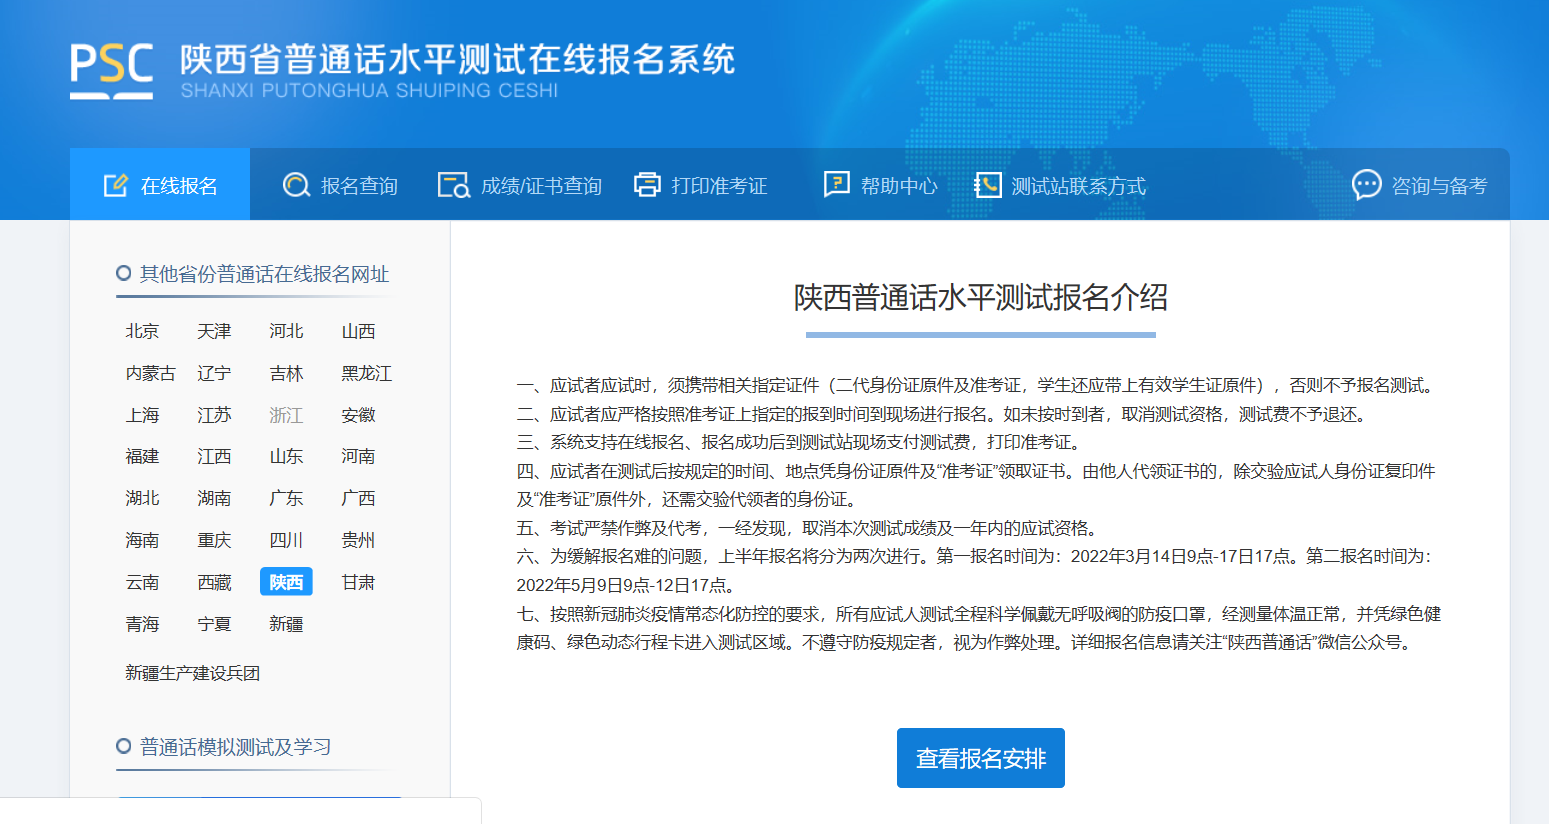
Task: Select 广西 province link
Action: [x=358, y=498]
